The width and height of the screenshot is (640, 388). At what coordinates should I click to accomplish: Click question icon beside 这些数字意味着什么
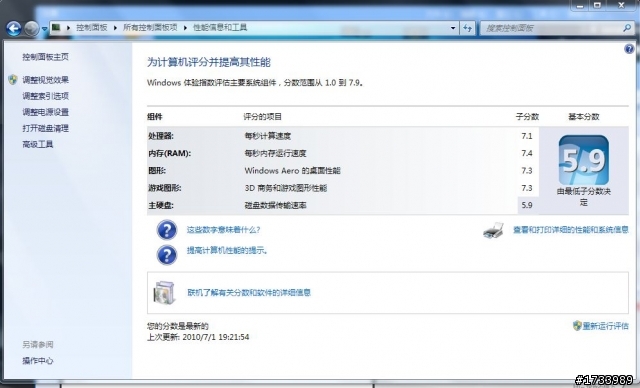click(167, 230)
